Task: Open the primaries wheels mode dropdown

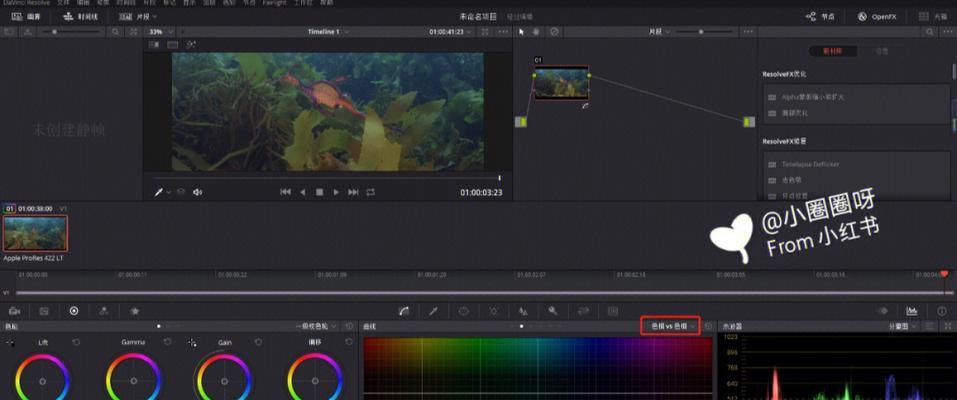Action: (x=316, y=327)
